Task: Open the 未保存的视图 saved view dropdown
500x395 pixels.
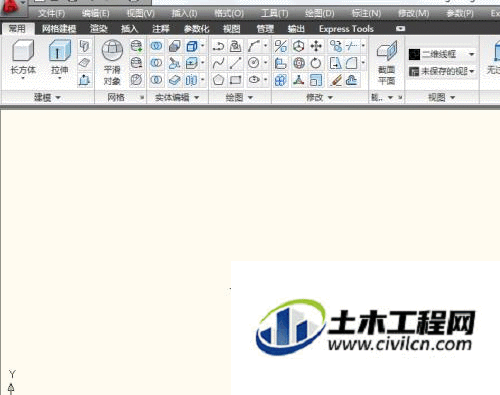Action: (442, 71)
